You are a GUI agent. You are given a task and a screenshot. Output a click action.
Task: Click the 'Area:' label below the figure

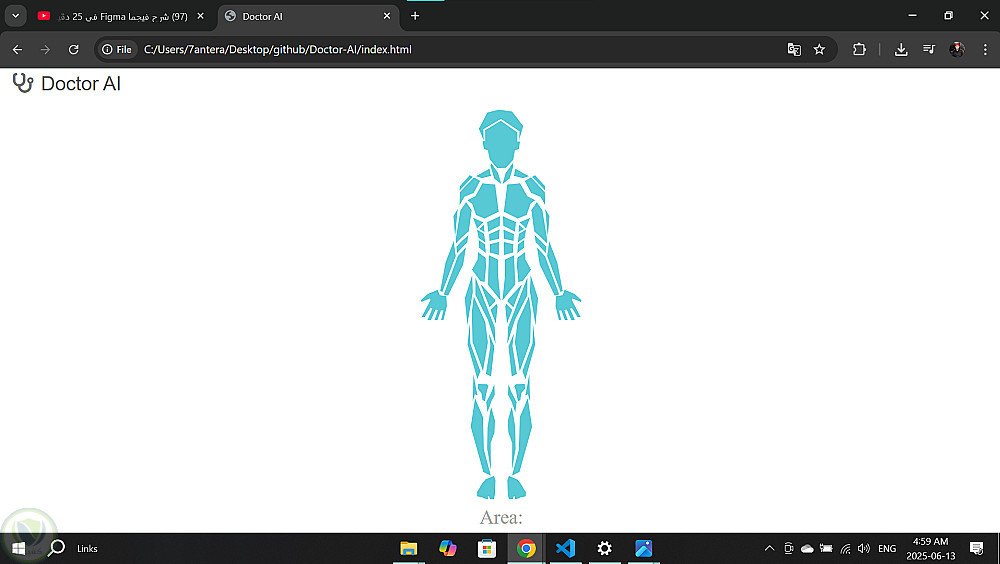point(501,517)
